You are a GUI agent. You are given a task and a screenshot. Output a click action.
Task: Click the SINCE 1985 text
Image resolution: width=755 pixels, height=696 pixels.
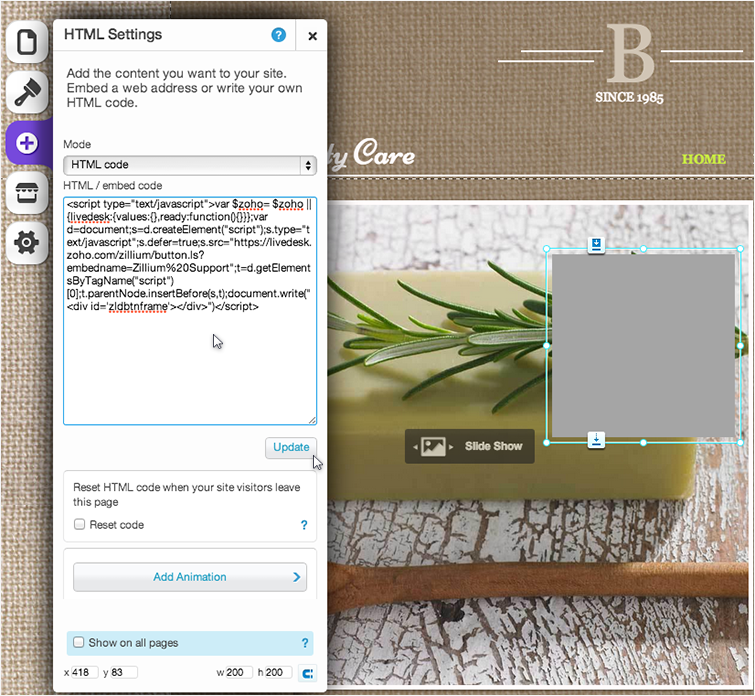(629, 97)
